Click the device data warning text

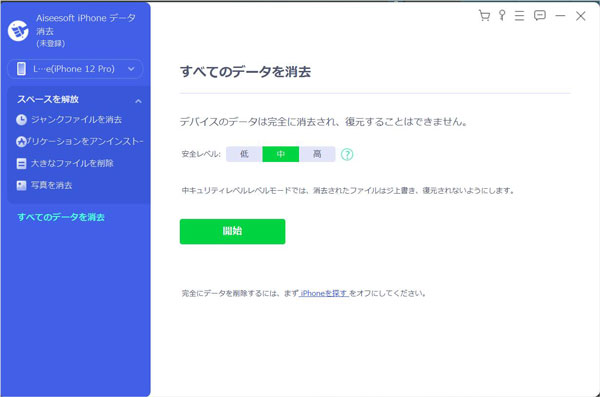click(x=324, y=122)
